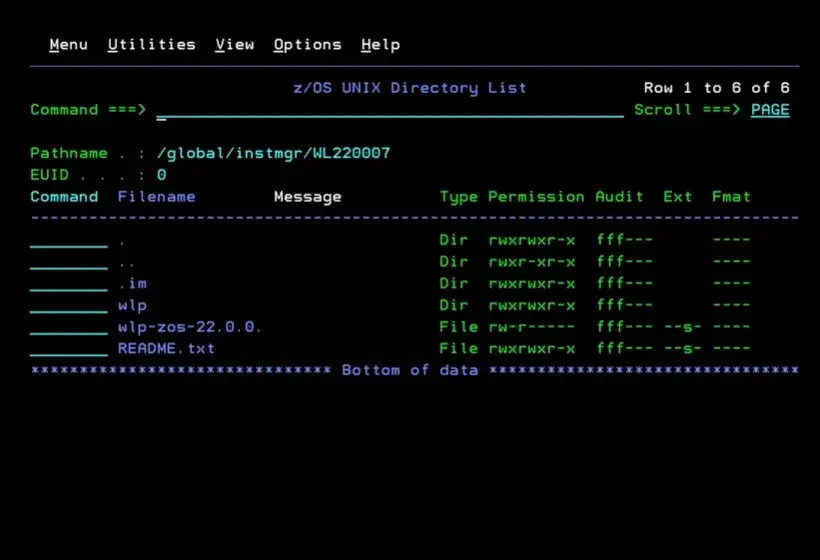Select the wlp directory name
Viewport: 820px width, 560px height.
click(x=132, y=306)
